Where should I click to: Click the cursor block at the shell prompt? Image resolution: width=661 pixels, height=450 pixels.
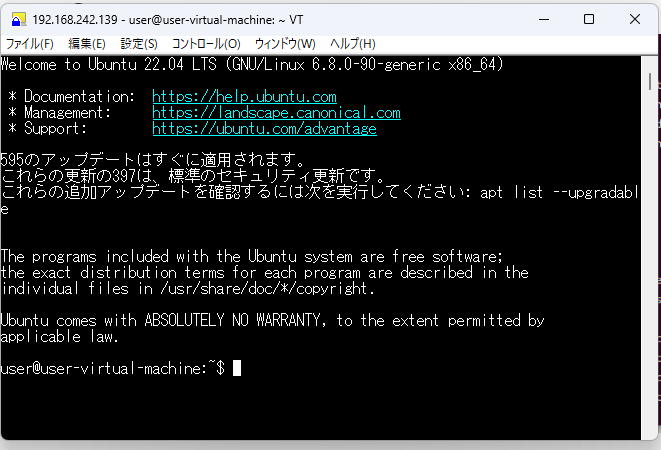point(237,369)
